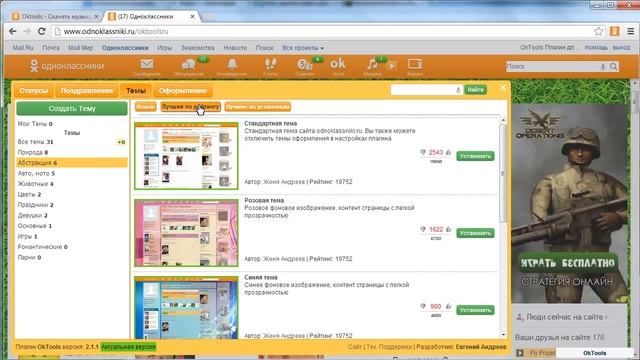This screenshot has height=360, width=640.
Task: Like Стандартная тема with thumbs up
Action: click(449, 152)
